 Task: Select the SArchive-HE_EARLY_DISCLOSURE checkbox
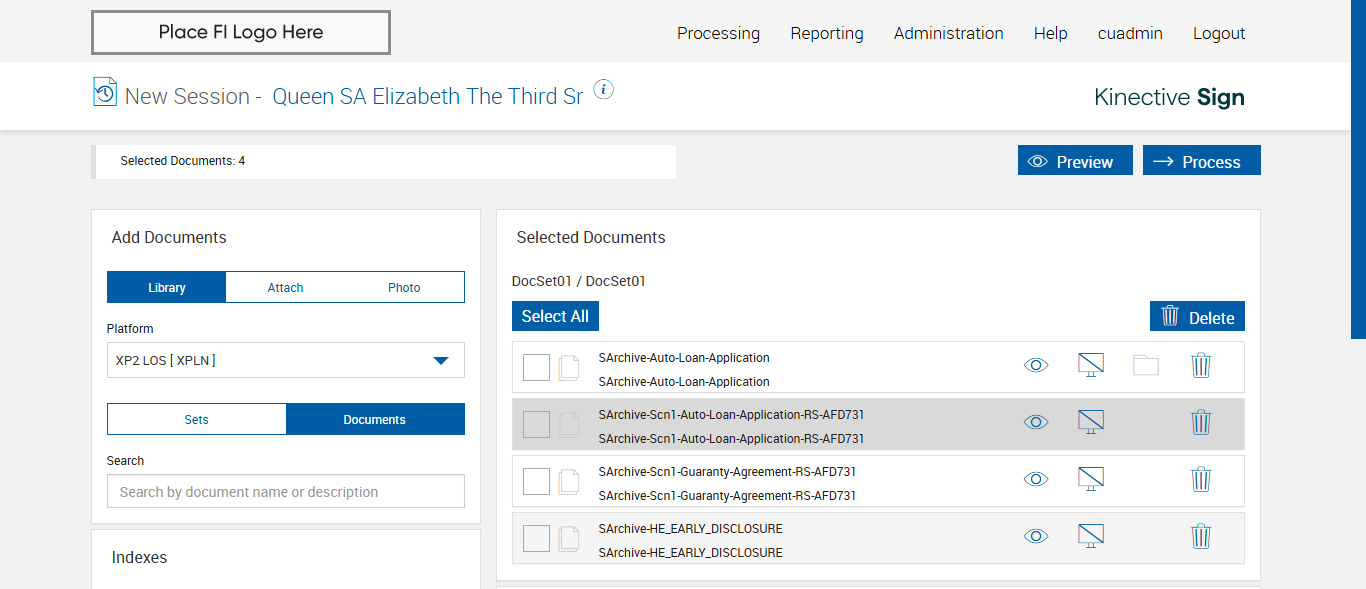536,539
